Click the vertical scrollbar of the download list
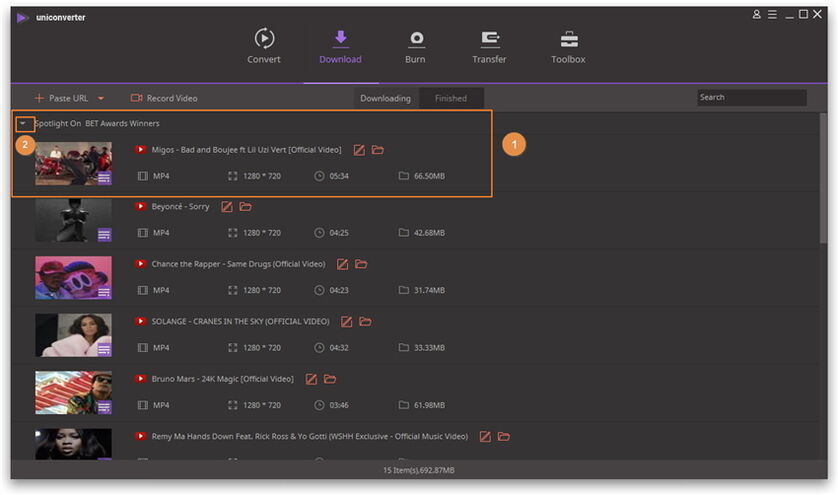The image size is (838, 495). (x=823, y=179)
